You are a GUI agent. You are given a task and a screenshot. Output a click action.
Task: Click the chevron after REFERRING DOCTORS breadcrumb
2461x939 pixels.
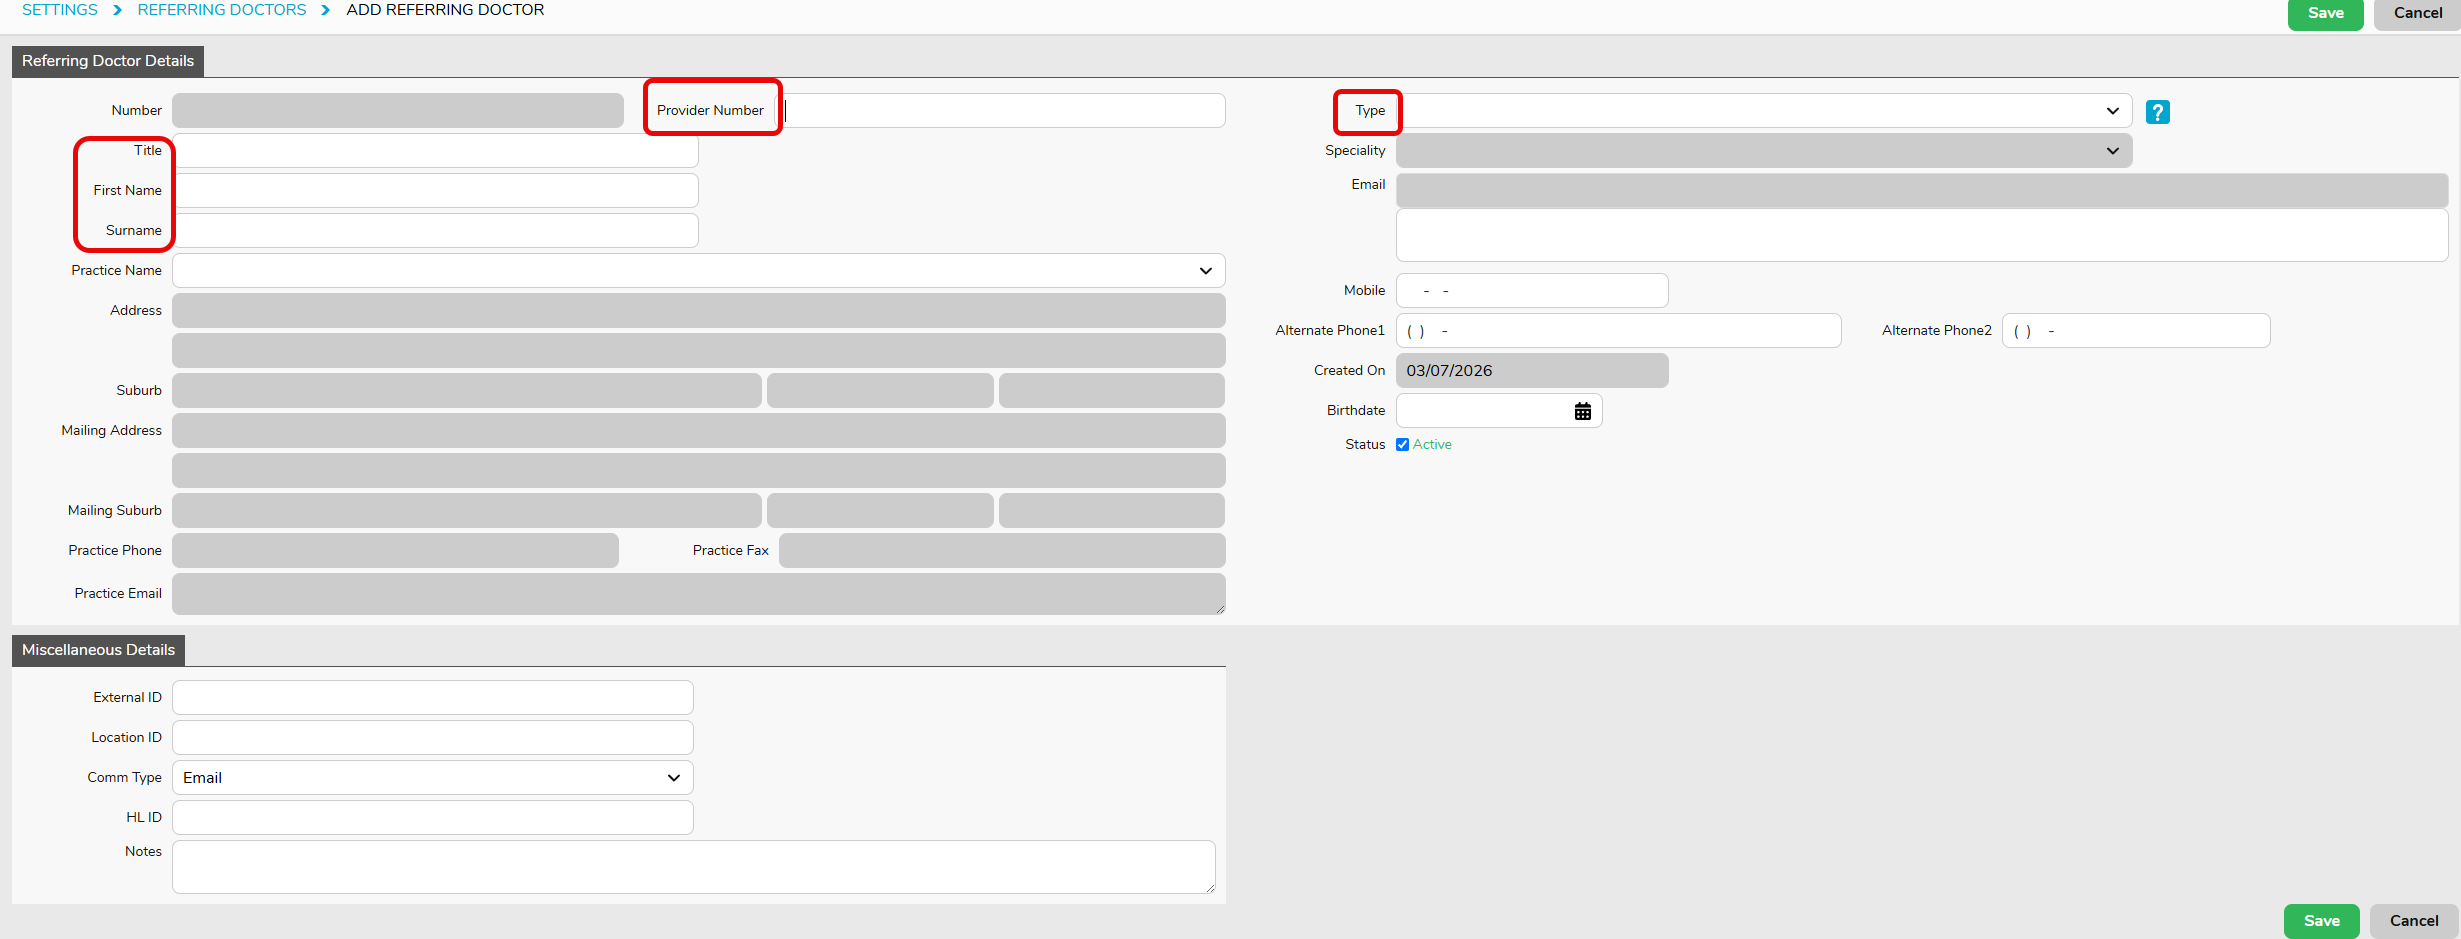tap(326, 10)
